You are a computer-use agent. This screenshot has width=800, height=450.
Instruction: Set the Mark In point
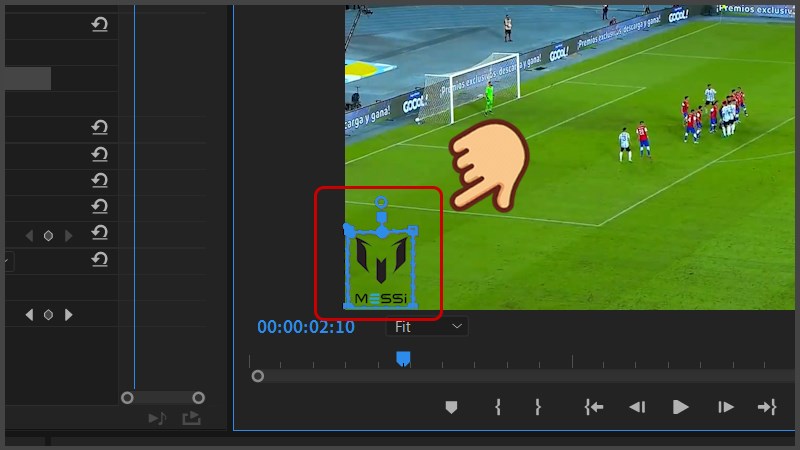tap(497, 407)
